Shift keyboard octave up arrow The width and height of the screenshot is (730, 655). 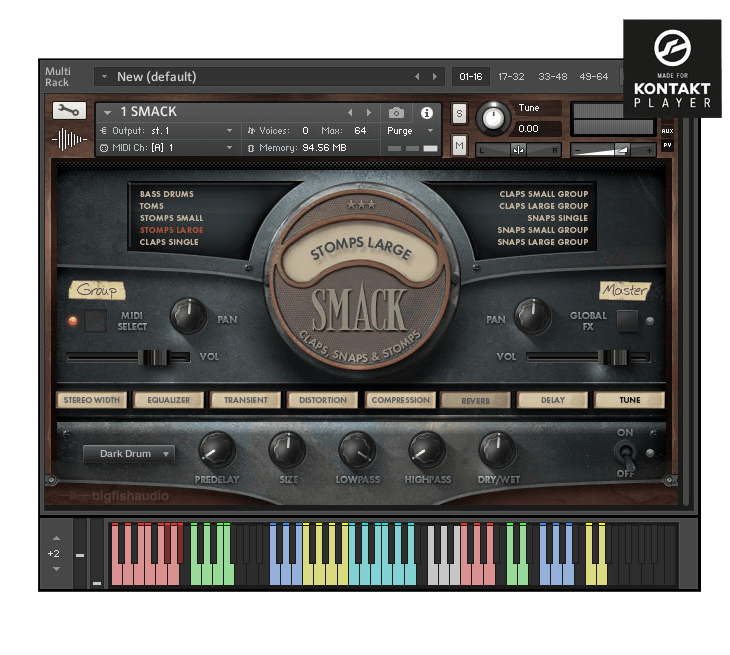56,538
